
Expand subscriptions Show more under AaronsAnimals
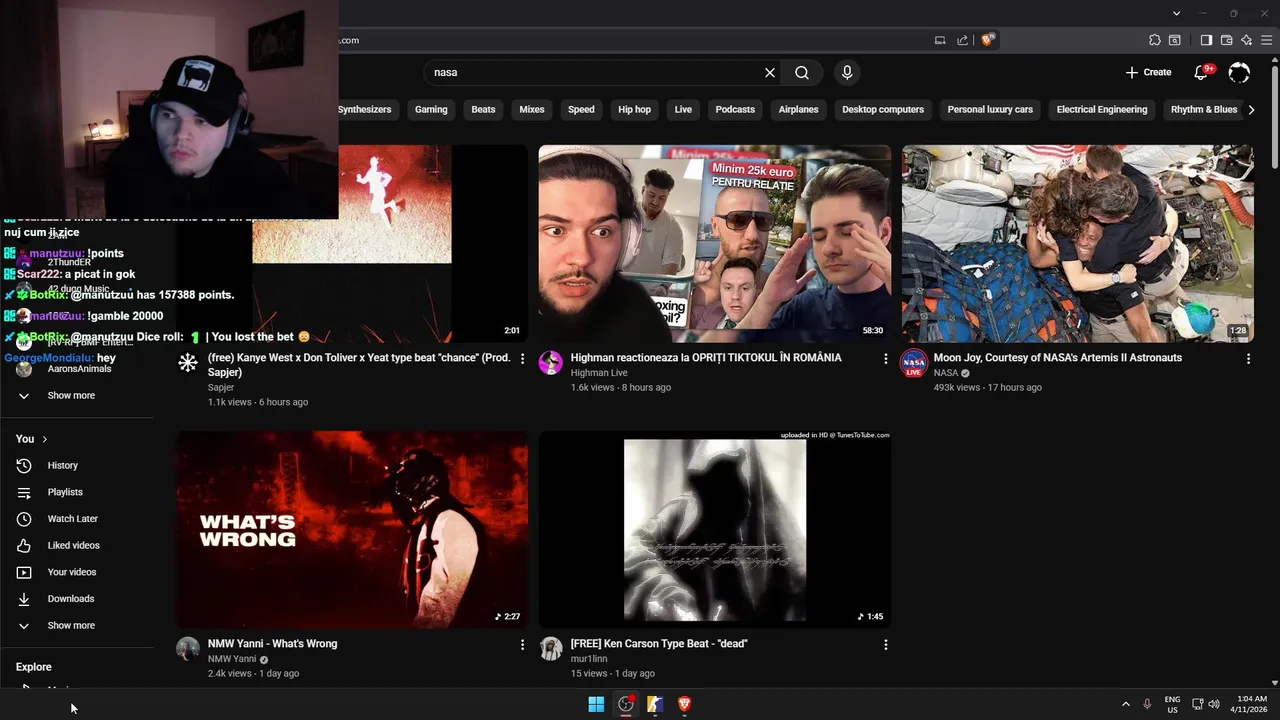point(70,395)
